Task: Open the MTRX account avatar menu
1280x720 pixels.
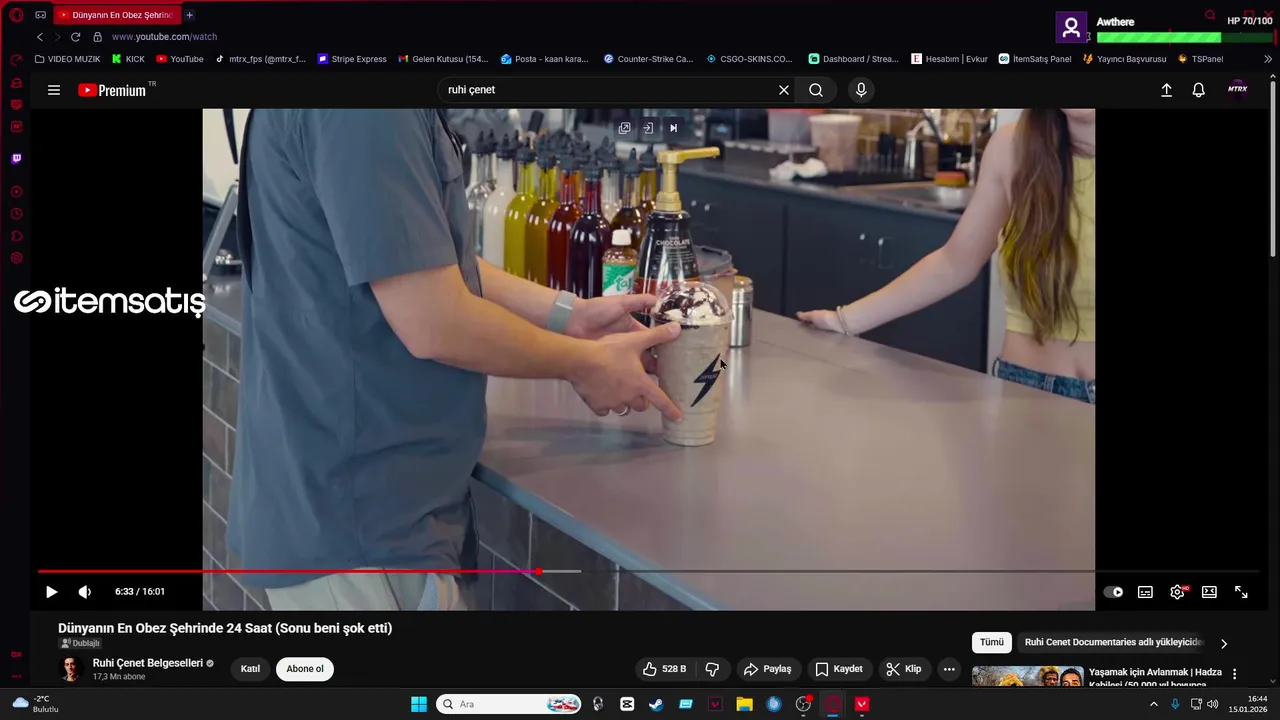Action: (1238, 89)
